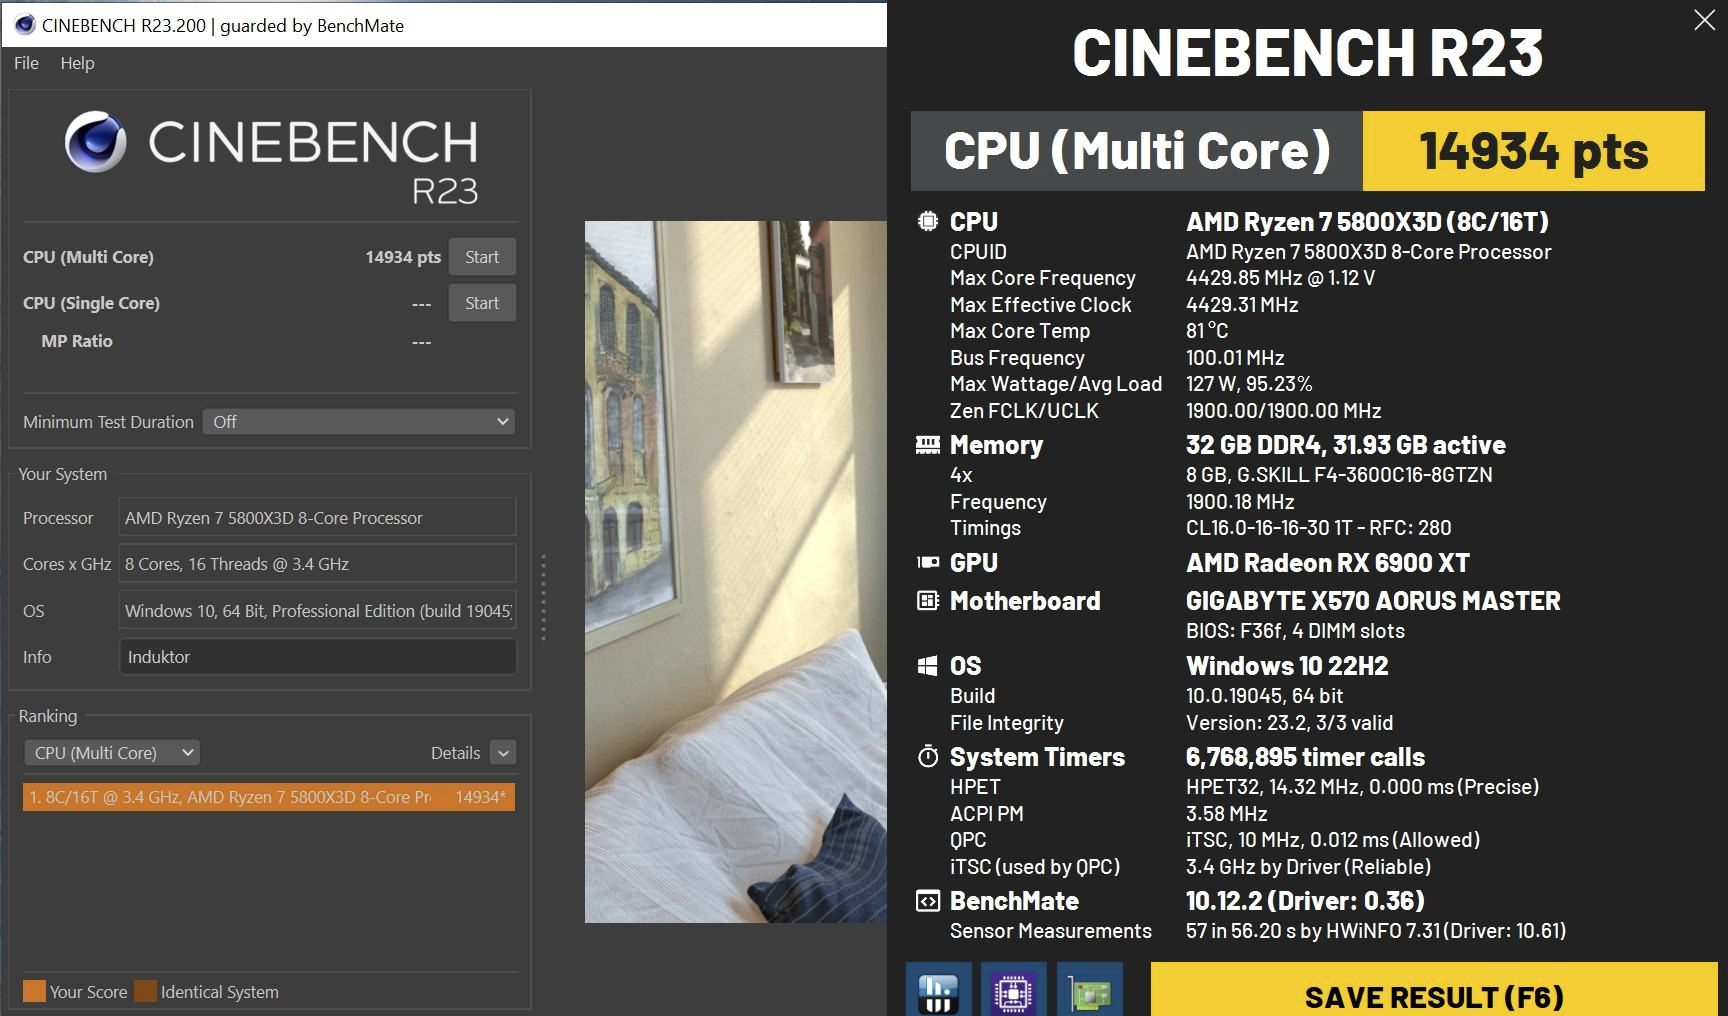
Task: Click the Windows 10 22H2 text
Action: pyautogui.click(x=1287, y=666)
